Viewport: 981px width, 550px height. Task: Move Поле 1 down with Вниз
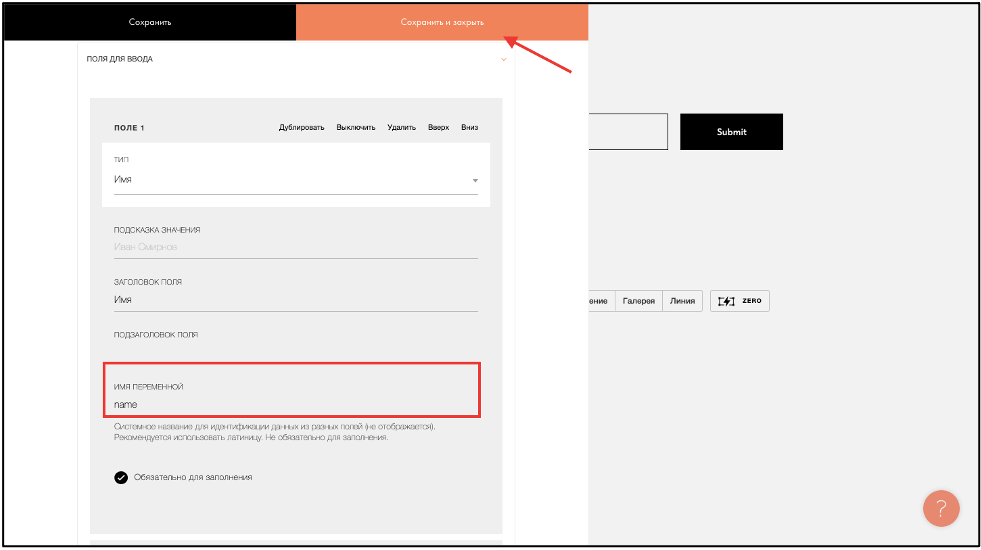(x=469, y=127)
